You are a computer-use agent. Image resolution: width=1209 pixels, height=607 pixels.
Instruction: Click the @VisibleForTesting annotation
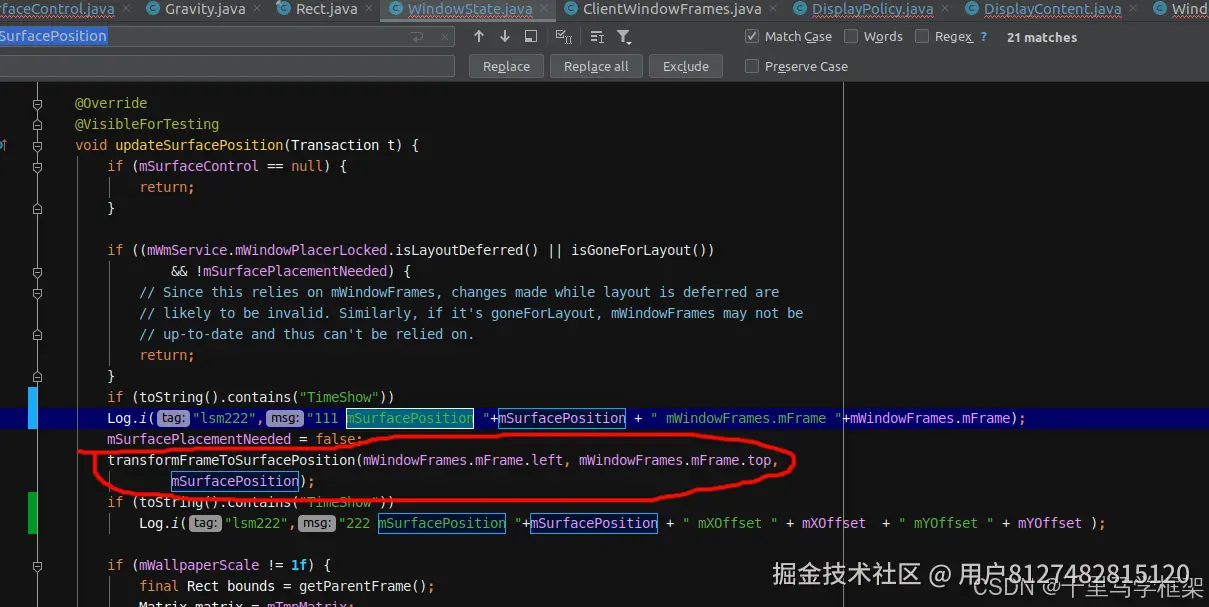tap(147, 124)
